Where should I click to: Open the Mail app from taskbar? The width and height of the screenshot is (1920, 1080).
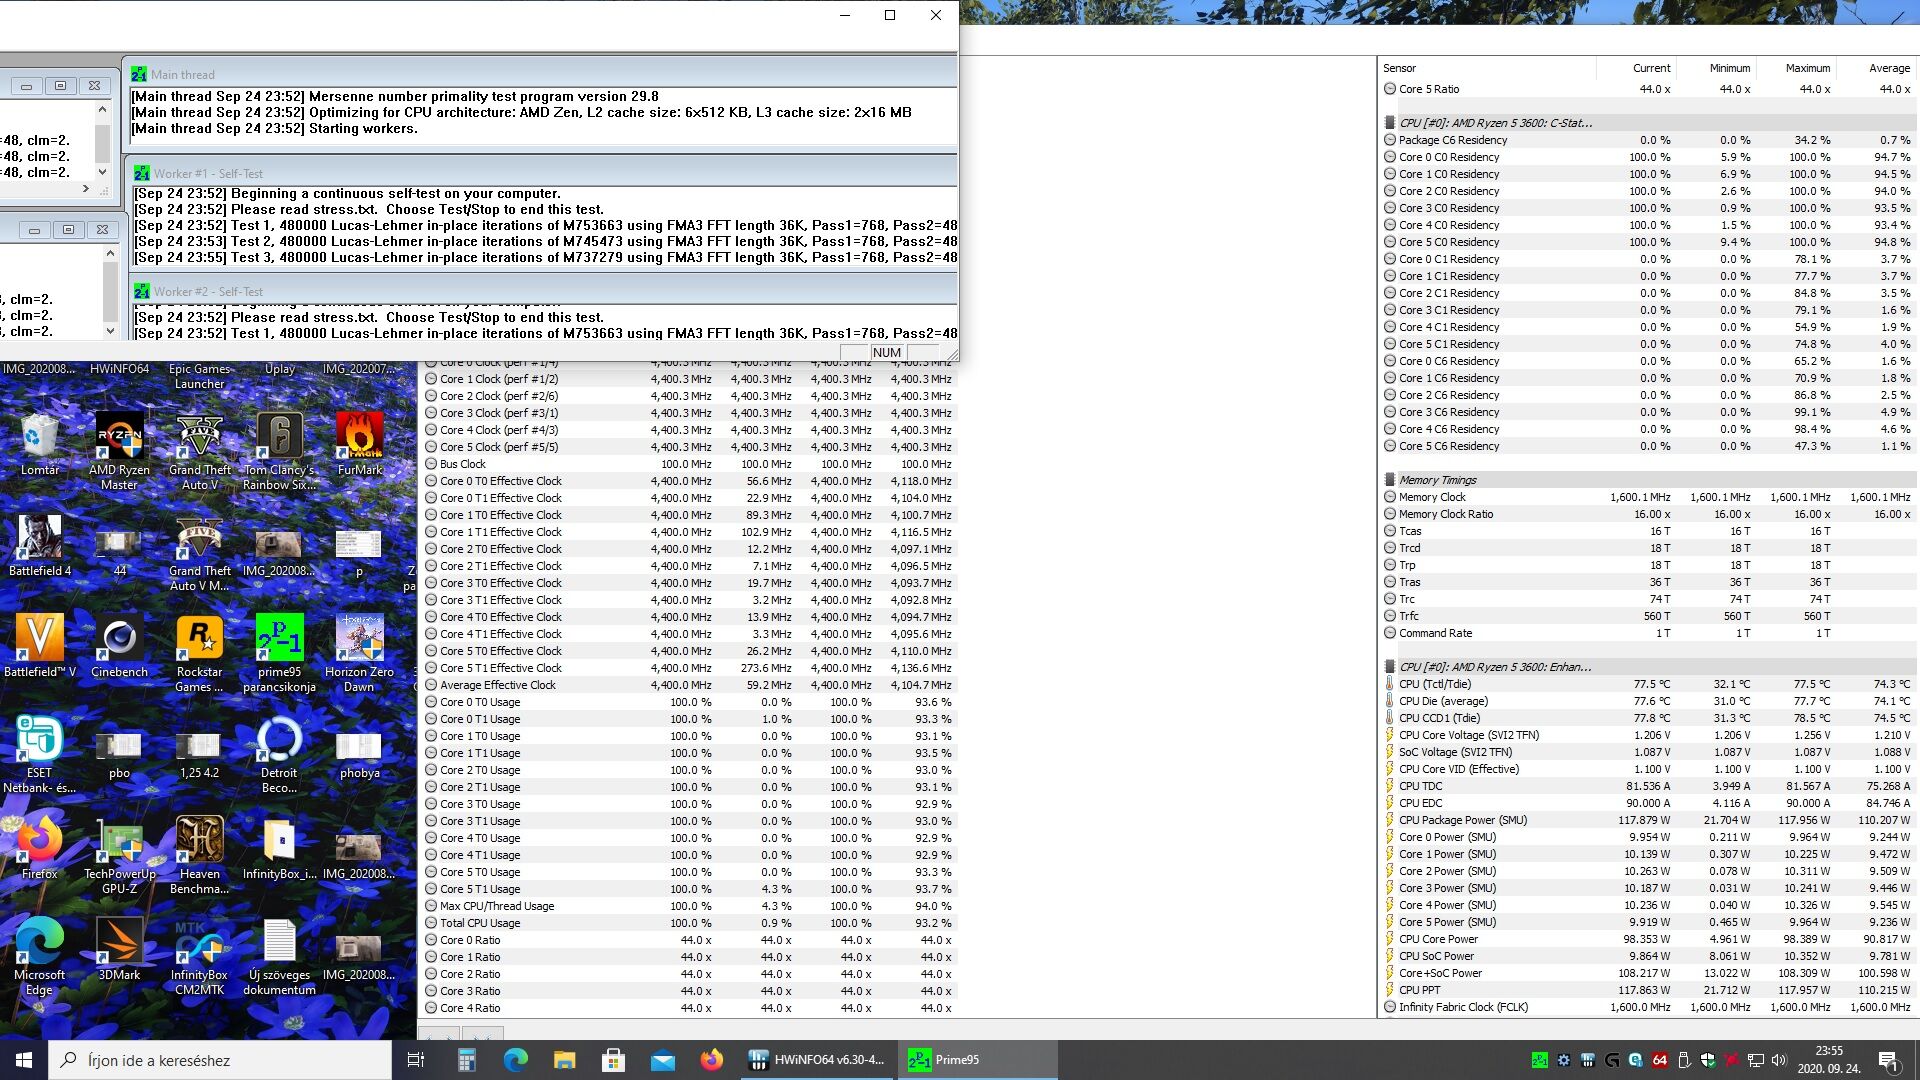(x=663, y=1060)
